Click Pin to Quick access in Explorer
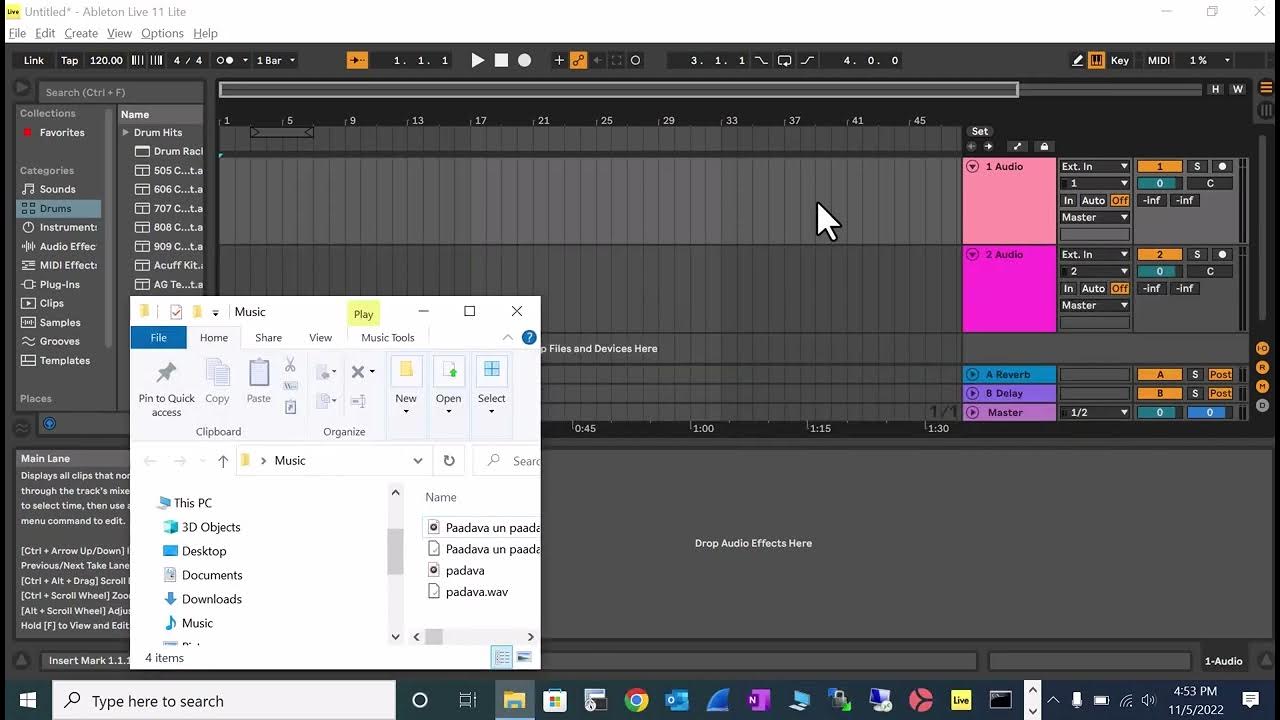This screenshot has height=720, width=1280. 166,388
